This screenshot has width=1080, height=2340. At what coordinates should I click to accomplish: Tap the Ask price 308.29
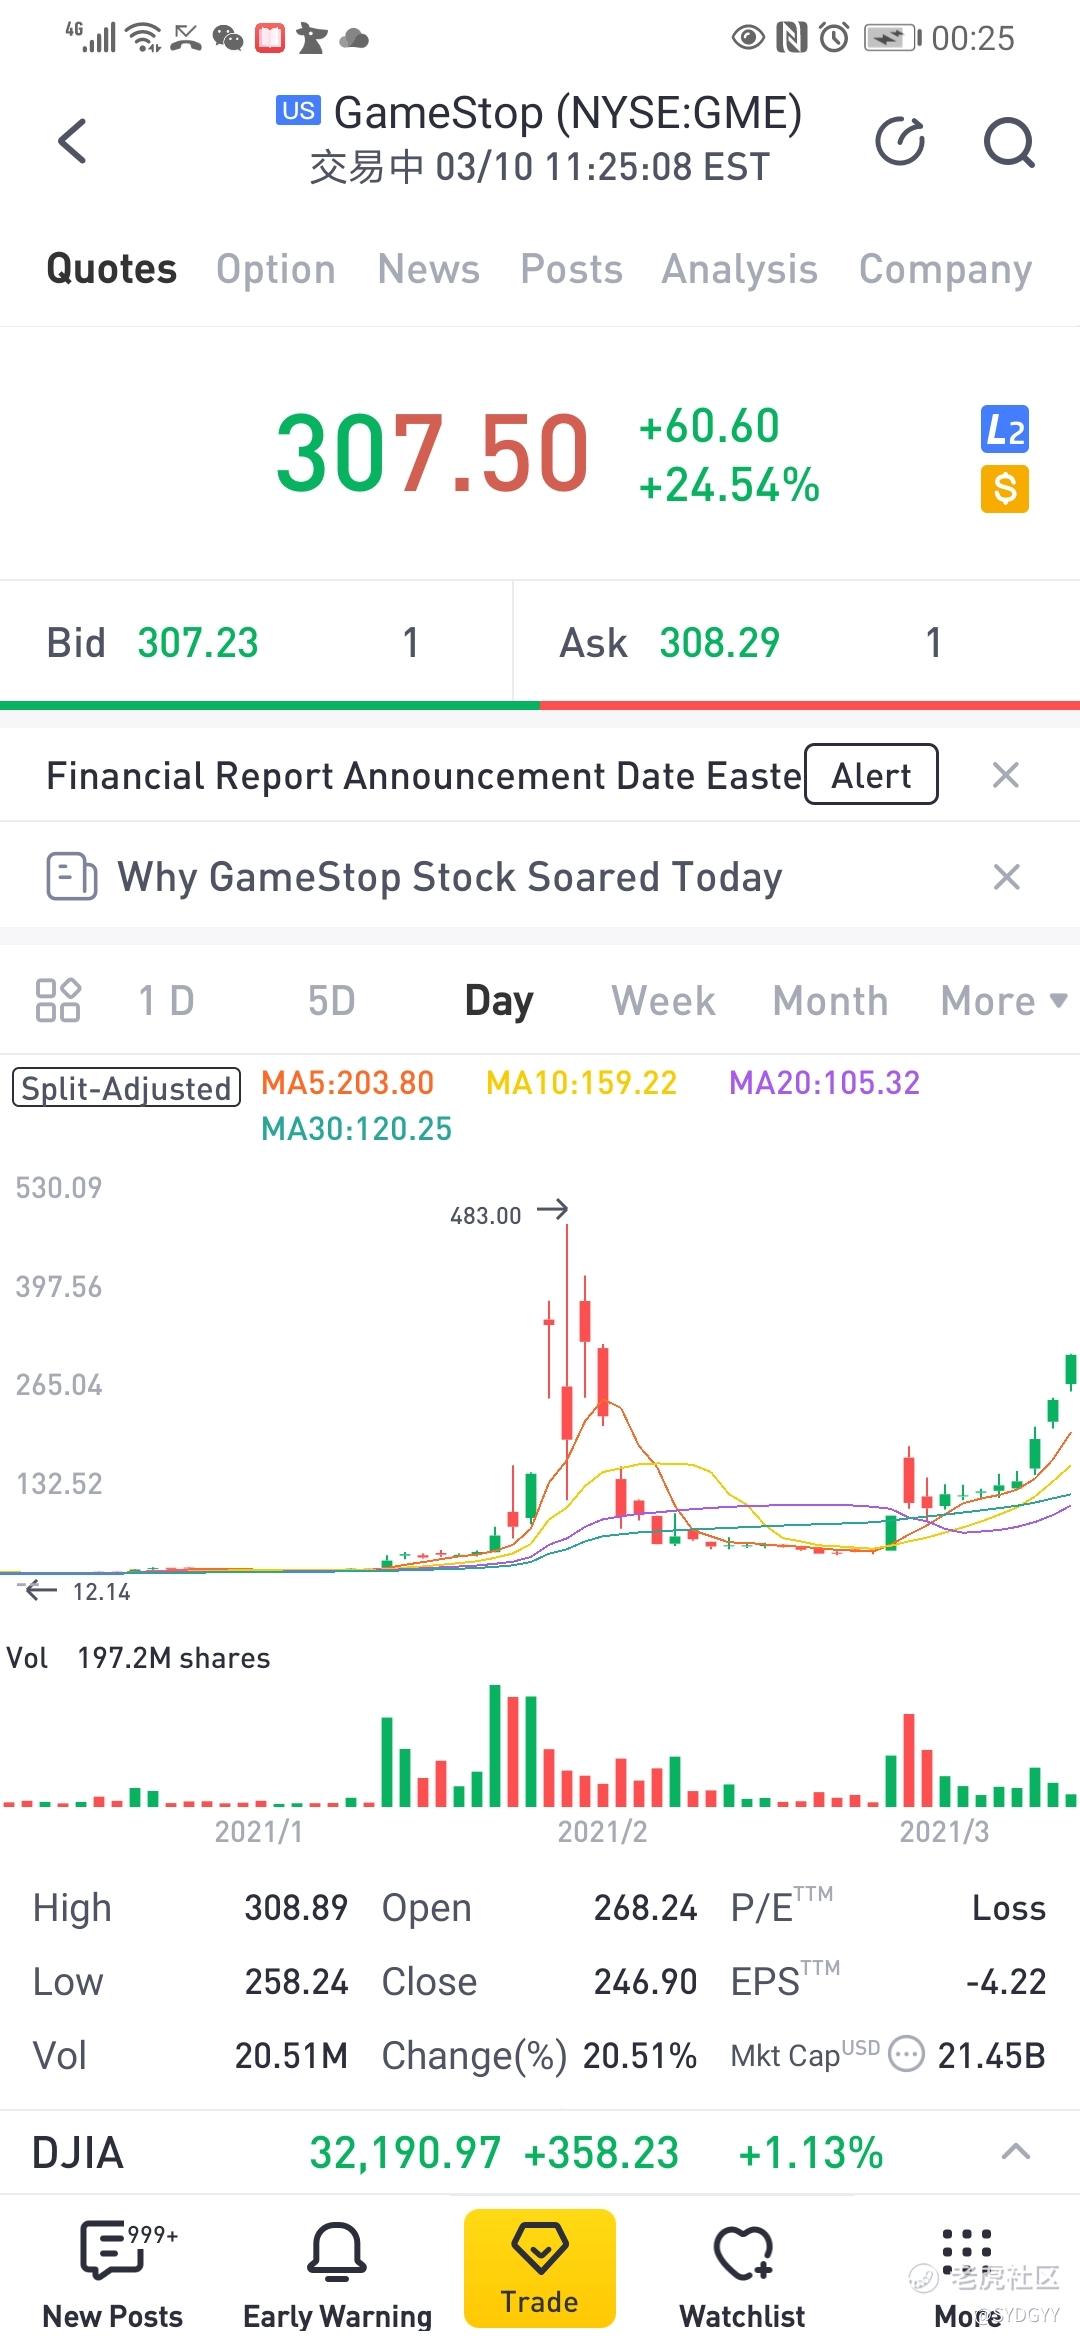(719, 643)
